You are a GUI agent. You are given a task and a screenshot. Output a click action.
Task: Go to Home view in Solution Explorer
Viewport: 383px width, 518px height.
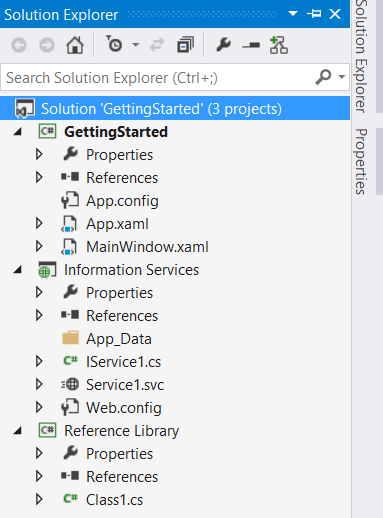coord(75,45)
